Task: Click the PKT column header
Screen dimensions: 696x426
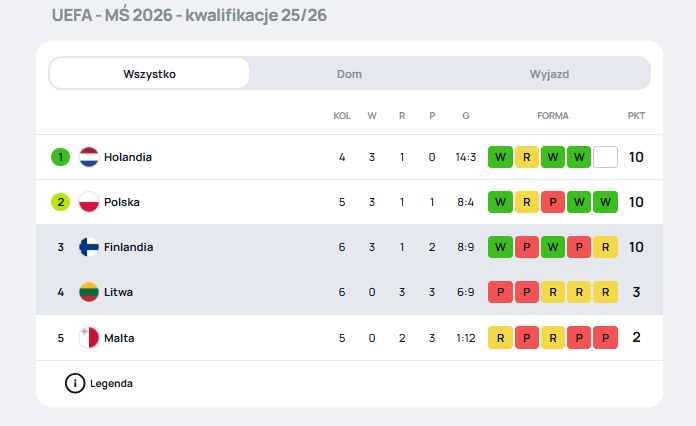Action: [636, 116]
